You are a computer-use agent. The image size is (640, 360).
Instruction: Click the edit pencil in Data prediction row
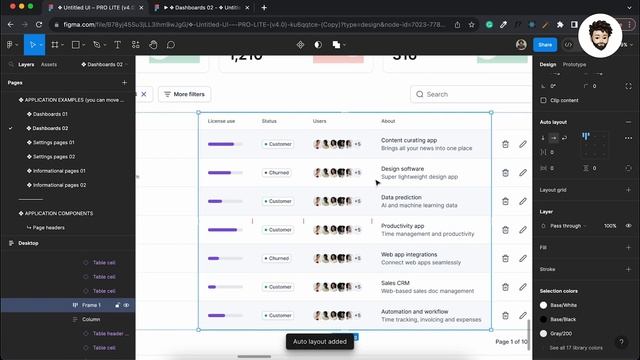point(523,201)
